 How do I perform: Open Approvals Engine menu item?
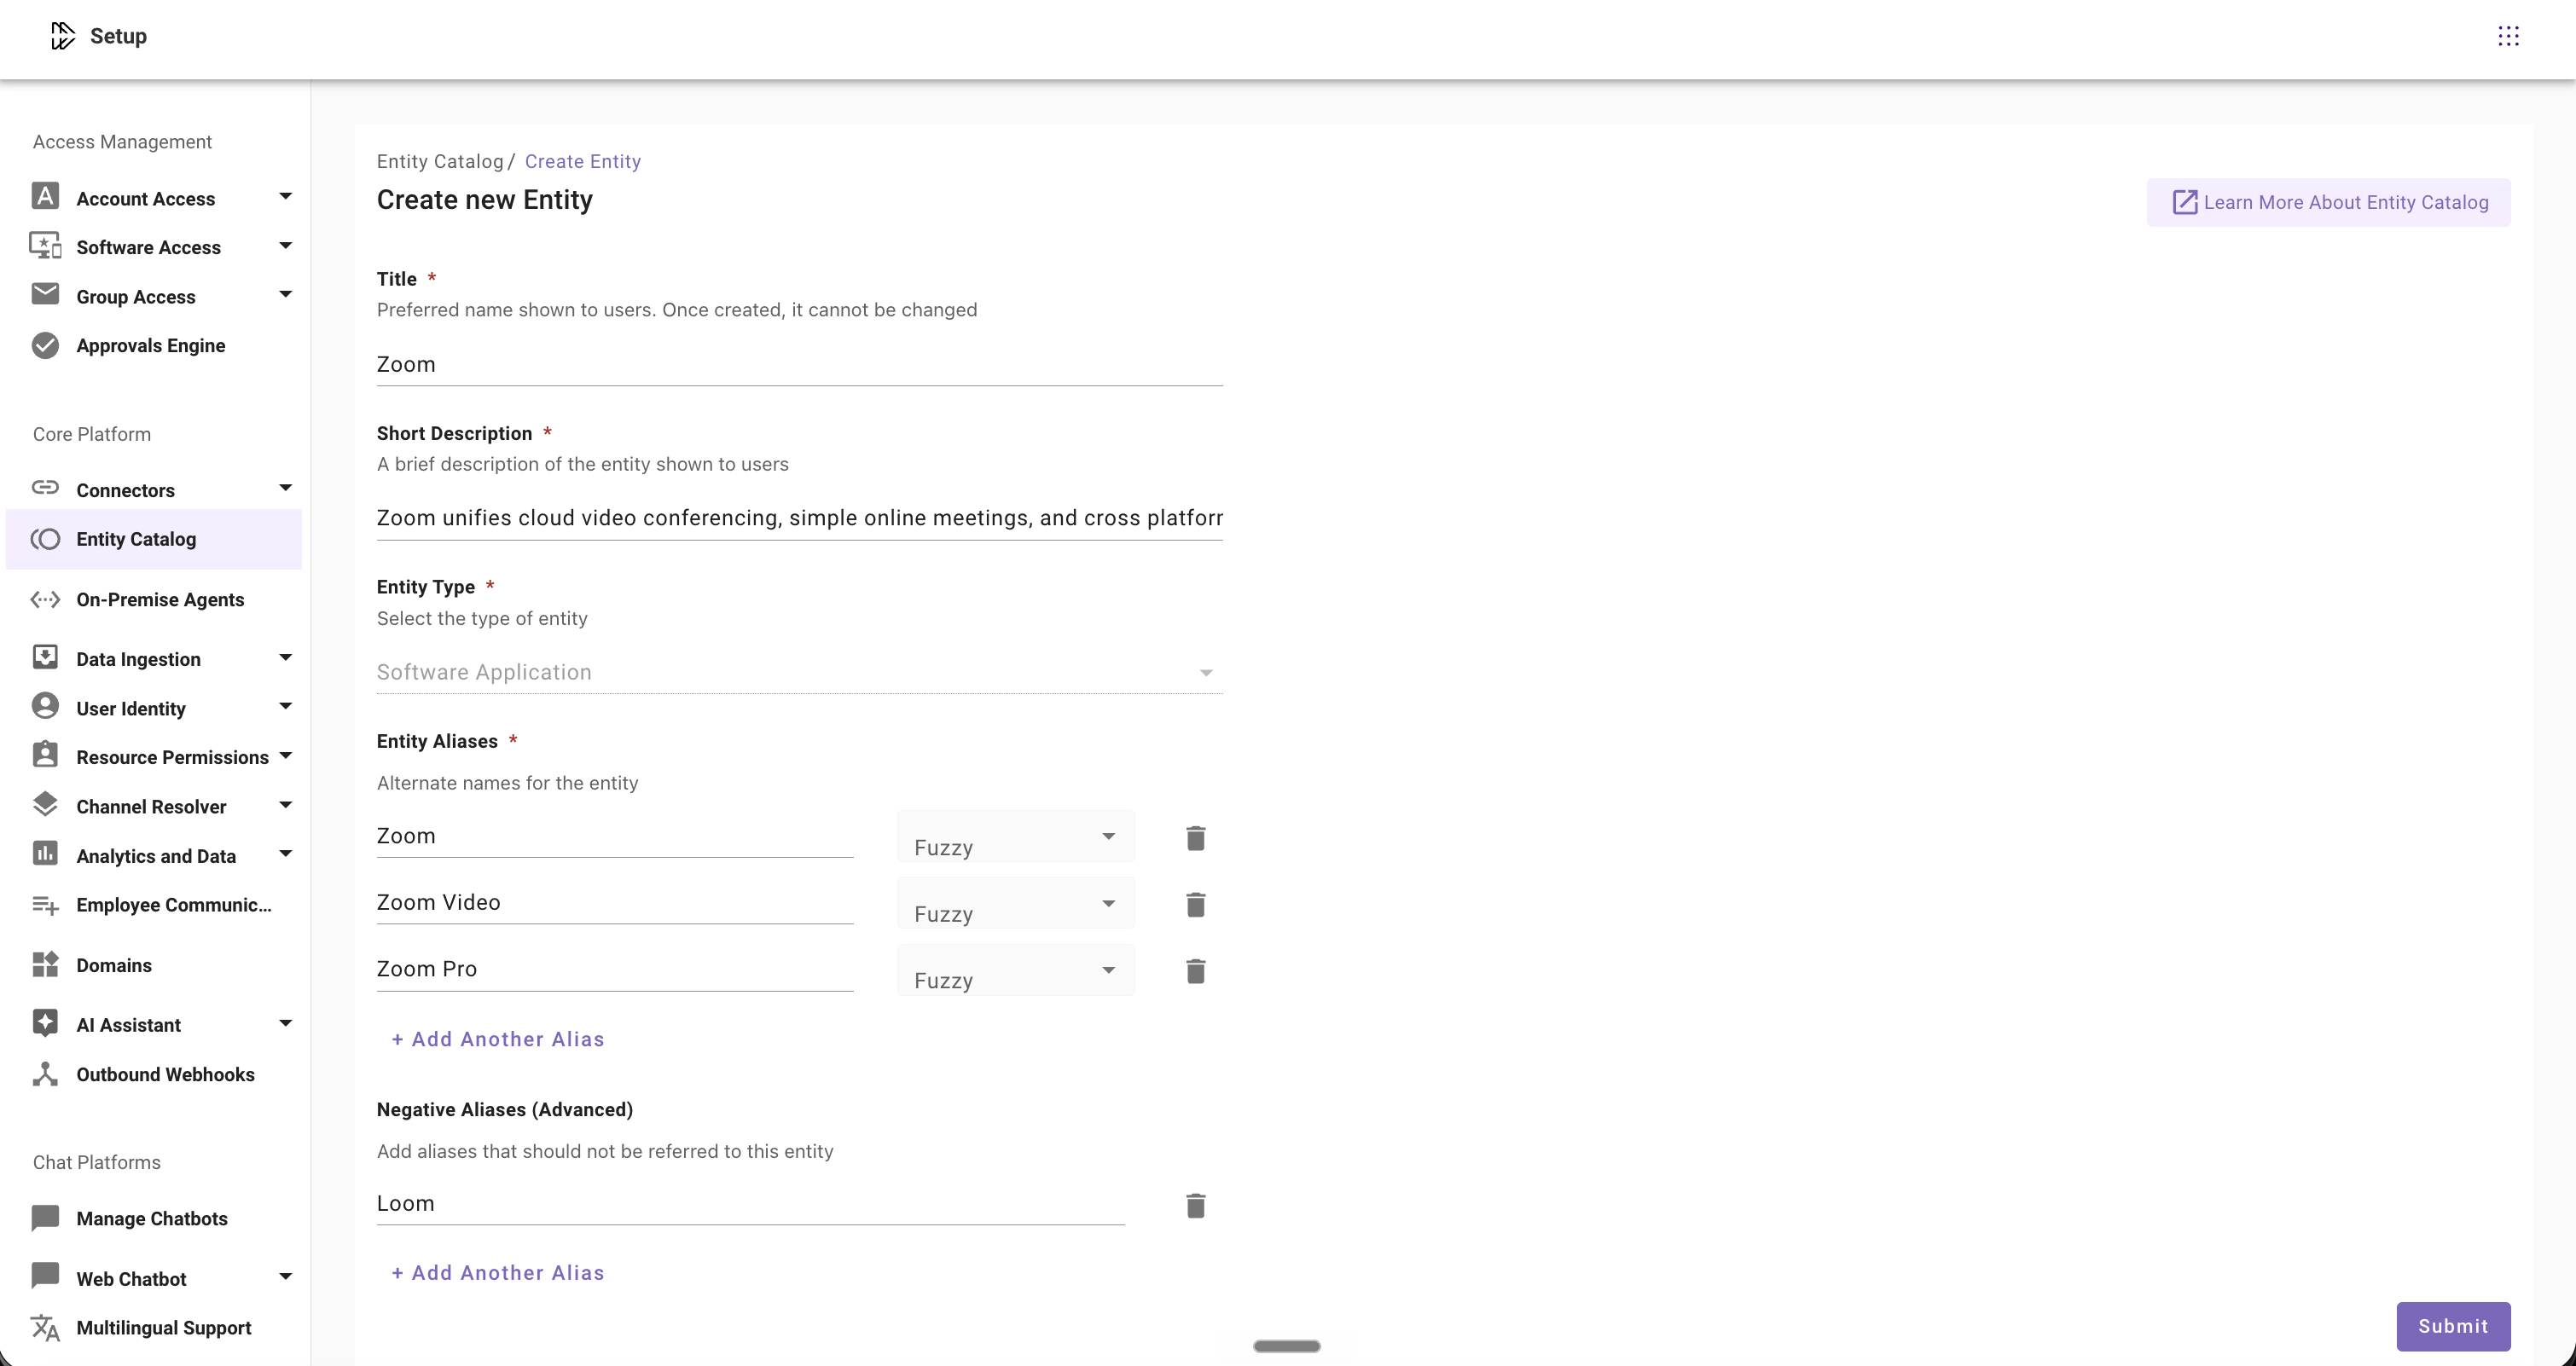154,345
